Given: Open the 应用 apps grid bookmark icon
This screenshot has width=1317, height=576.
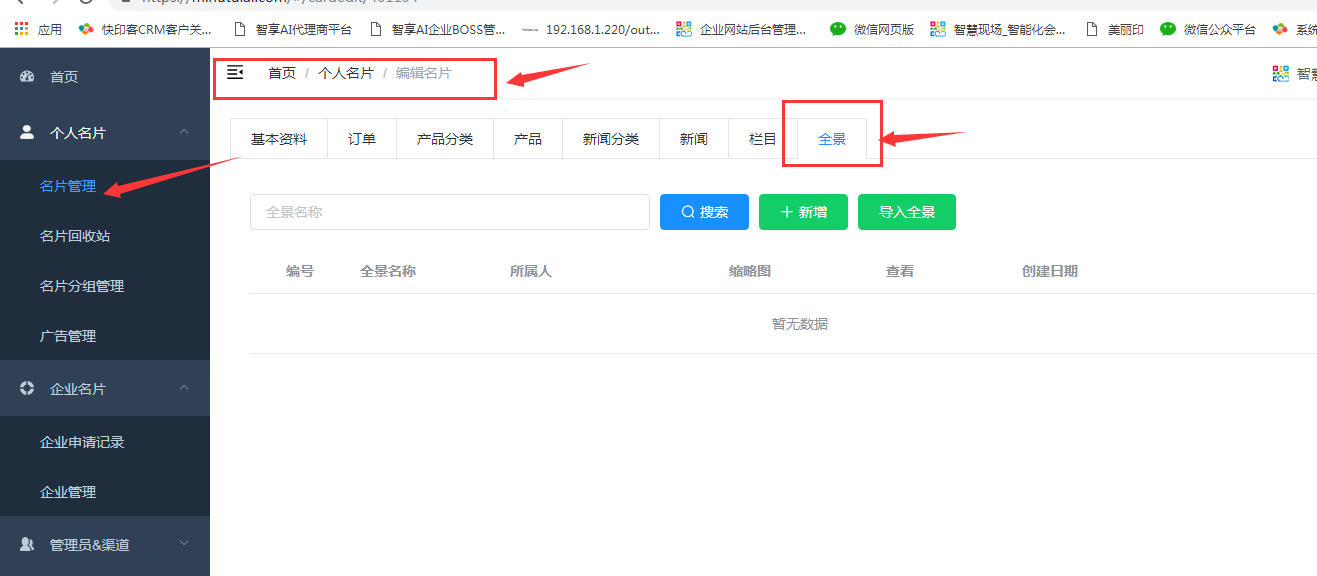Looking at the screenshot, I should [x=21, y=29].
